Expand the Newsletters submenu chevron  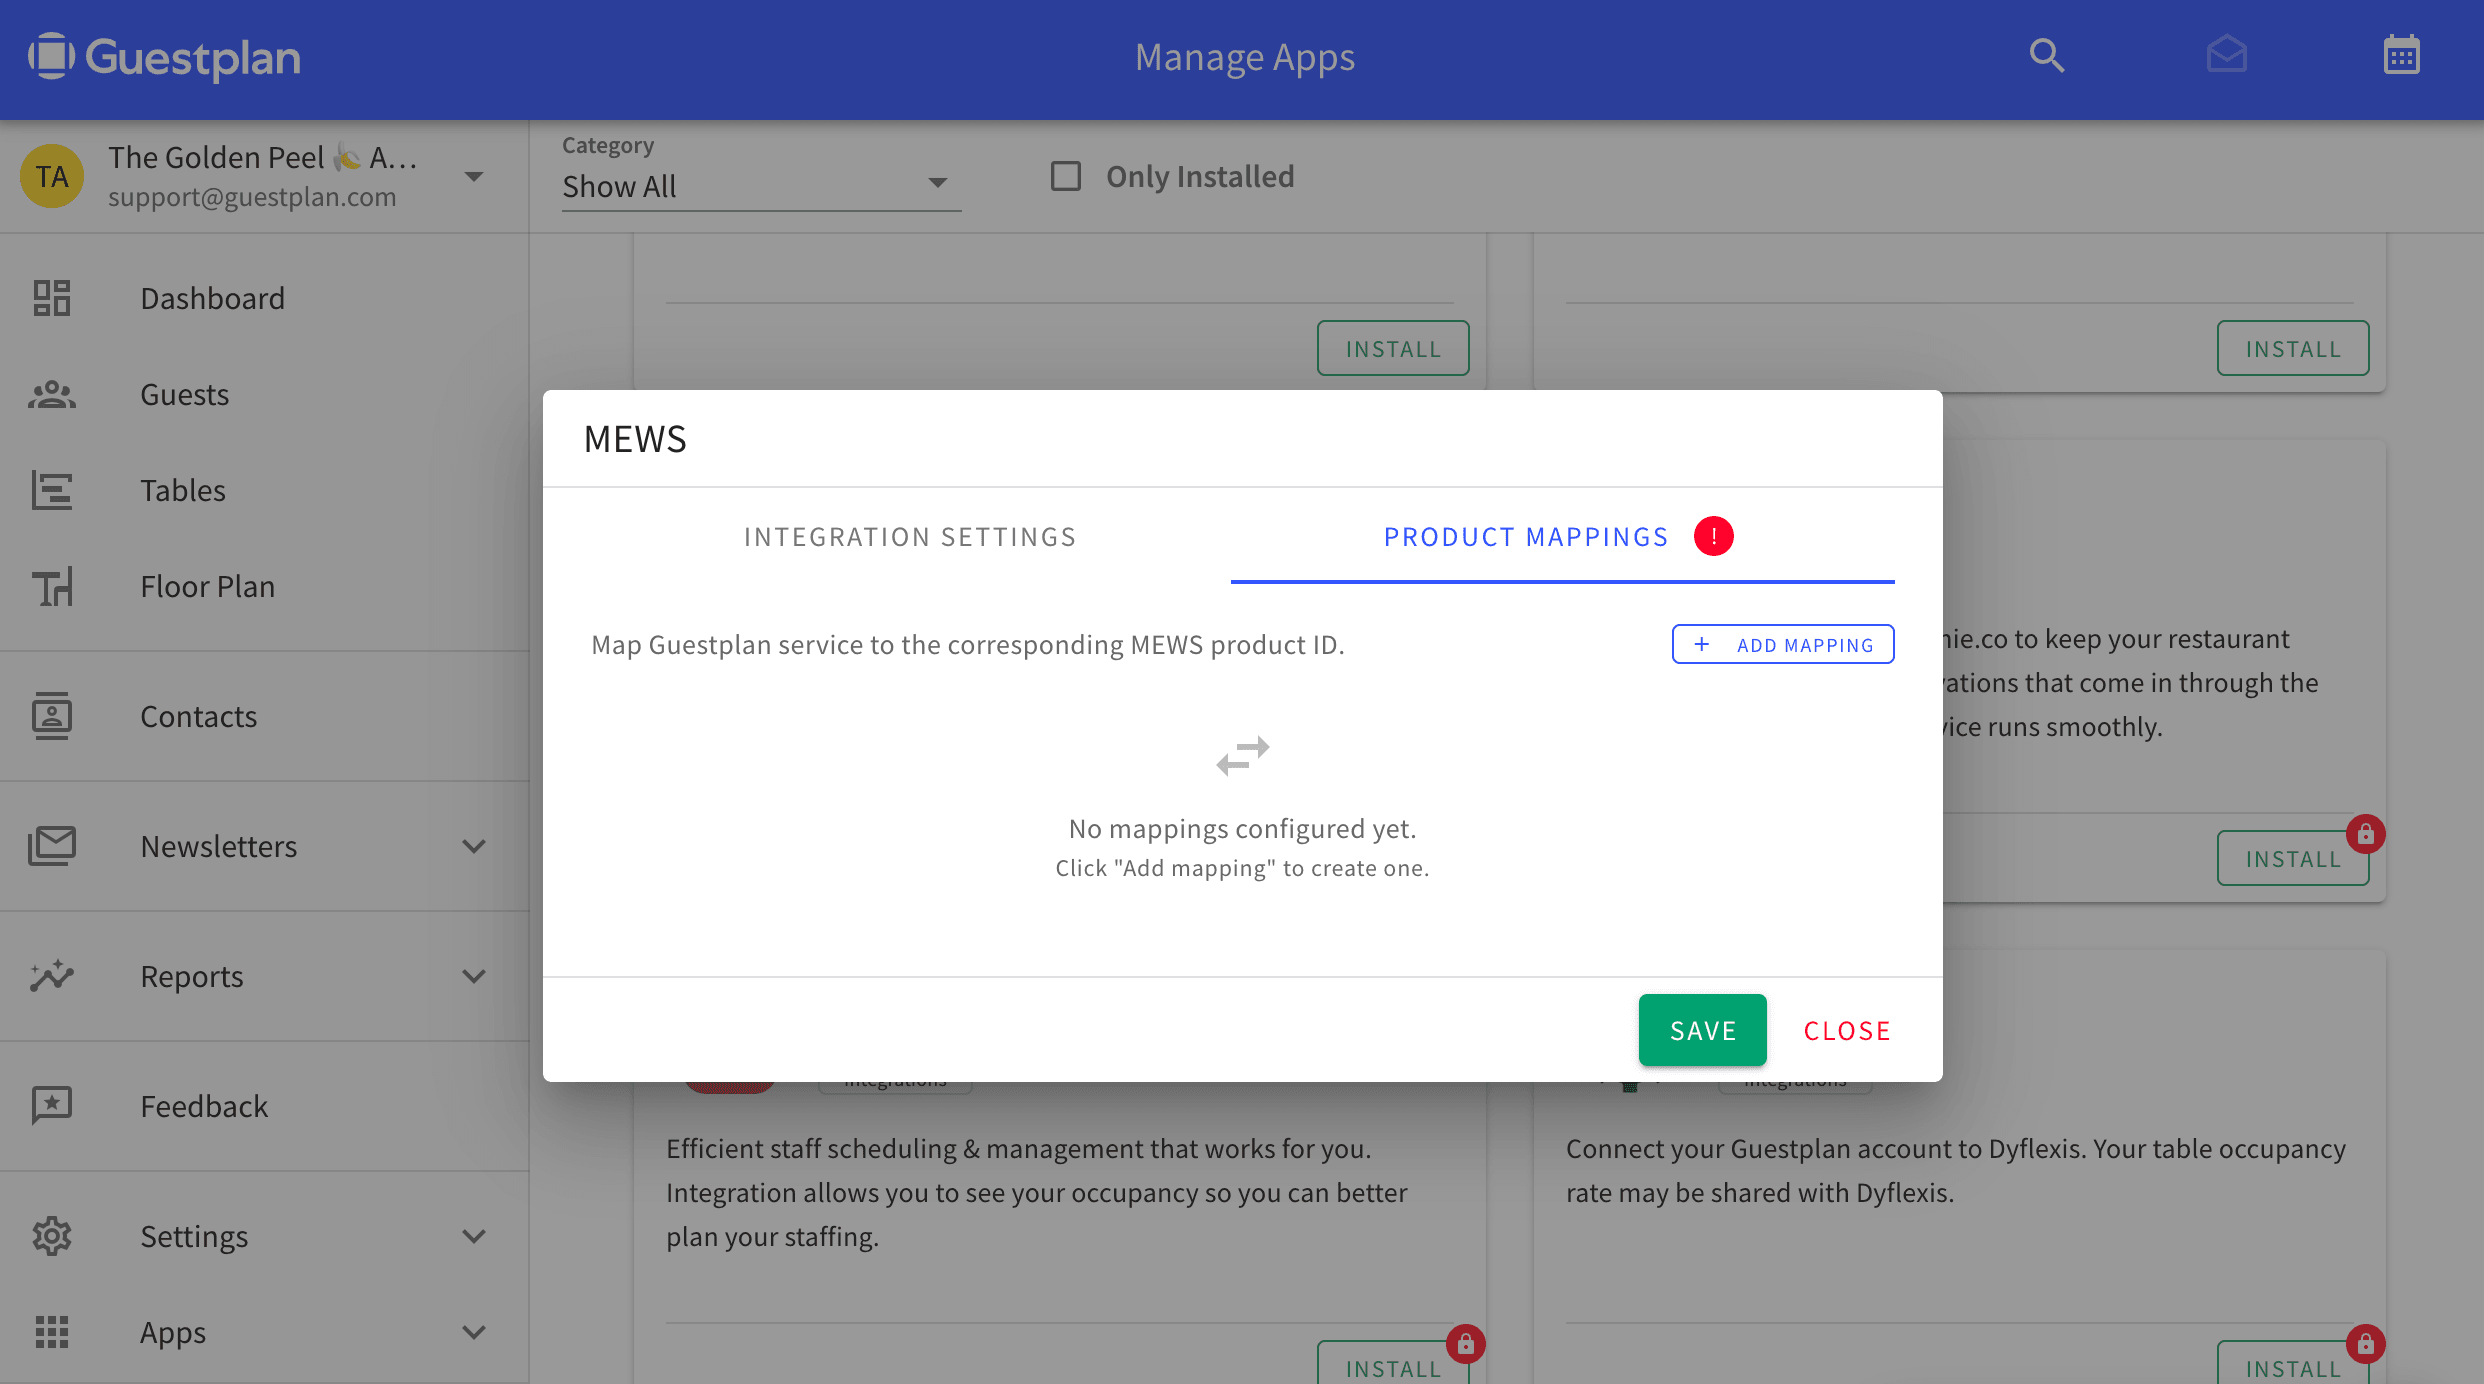pyautogui.click(x=474, y=846)
